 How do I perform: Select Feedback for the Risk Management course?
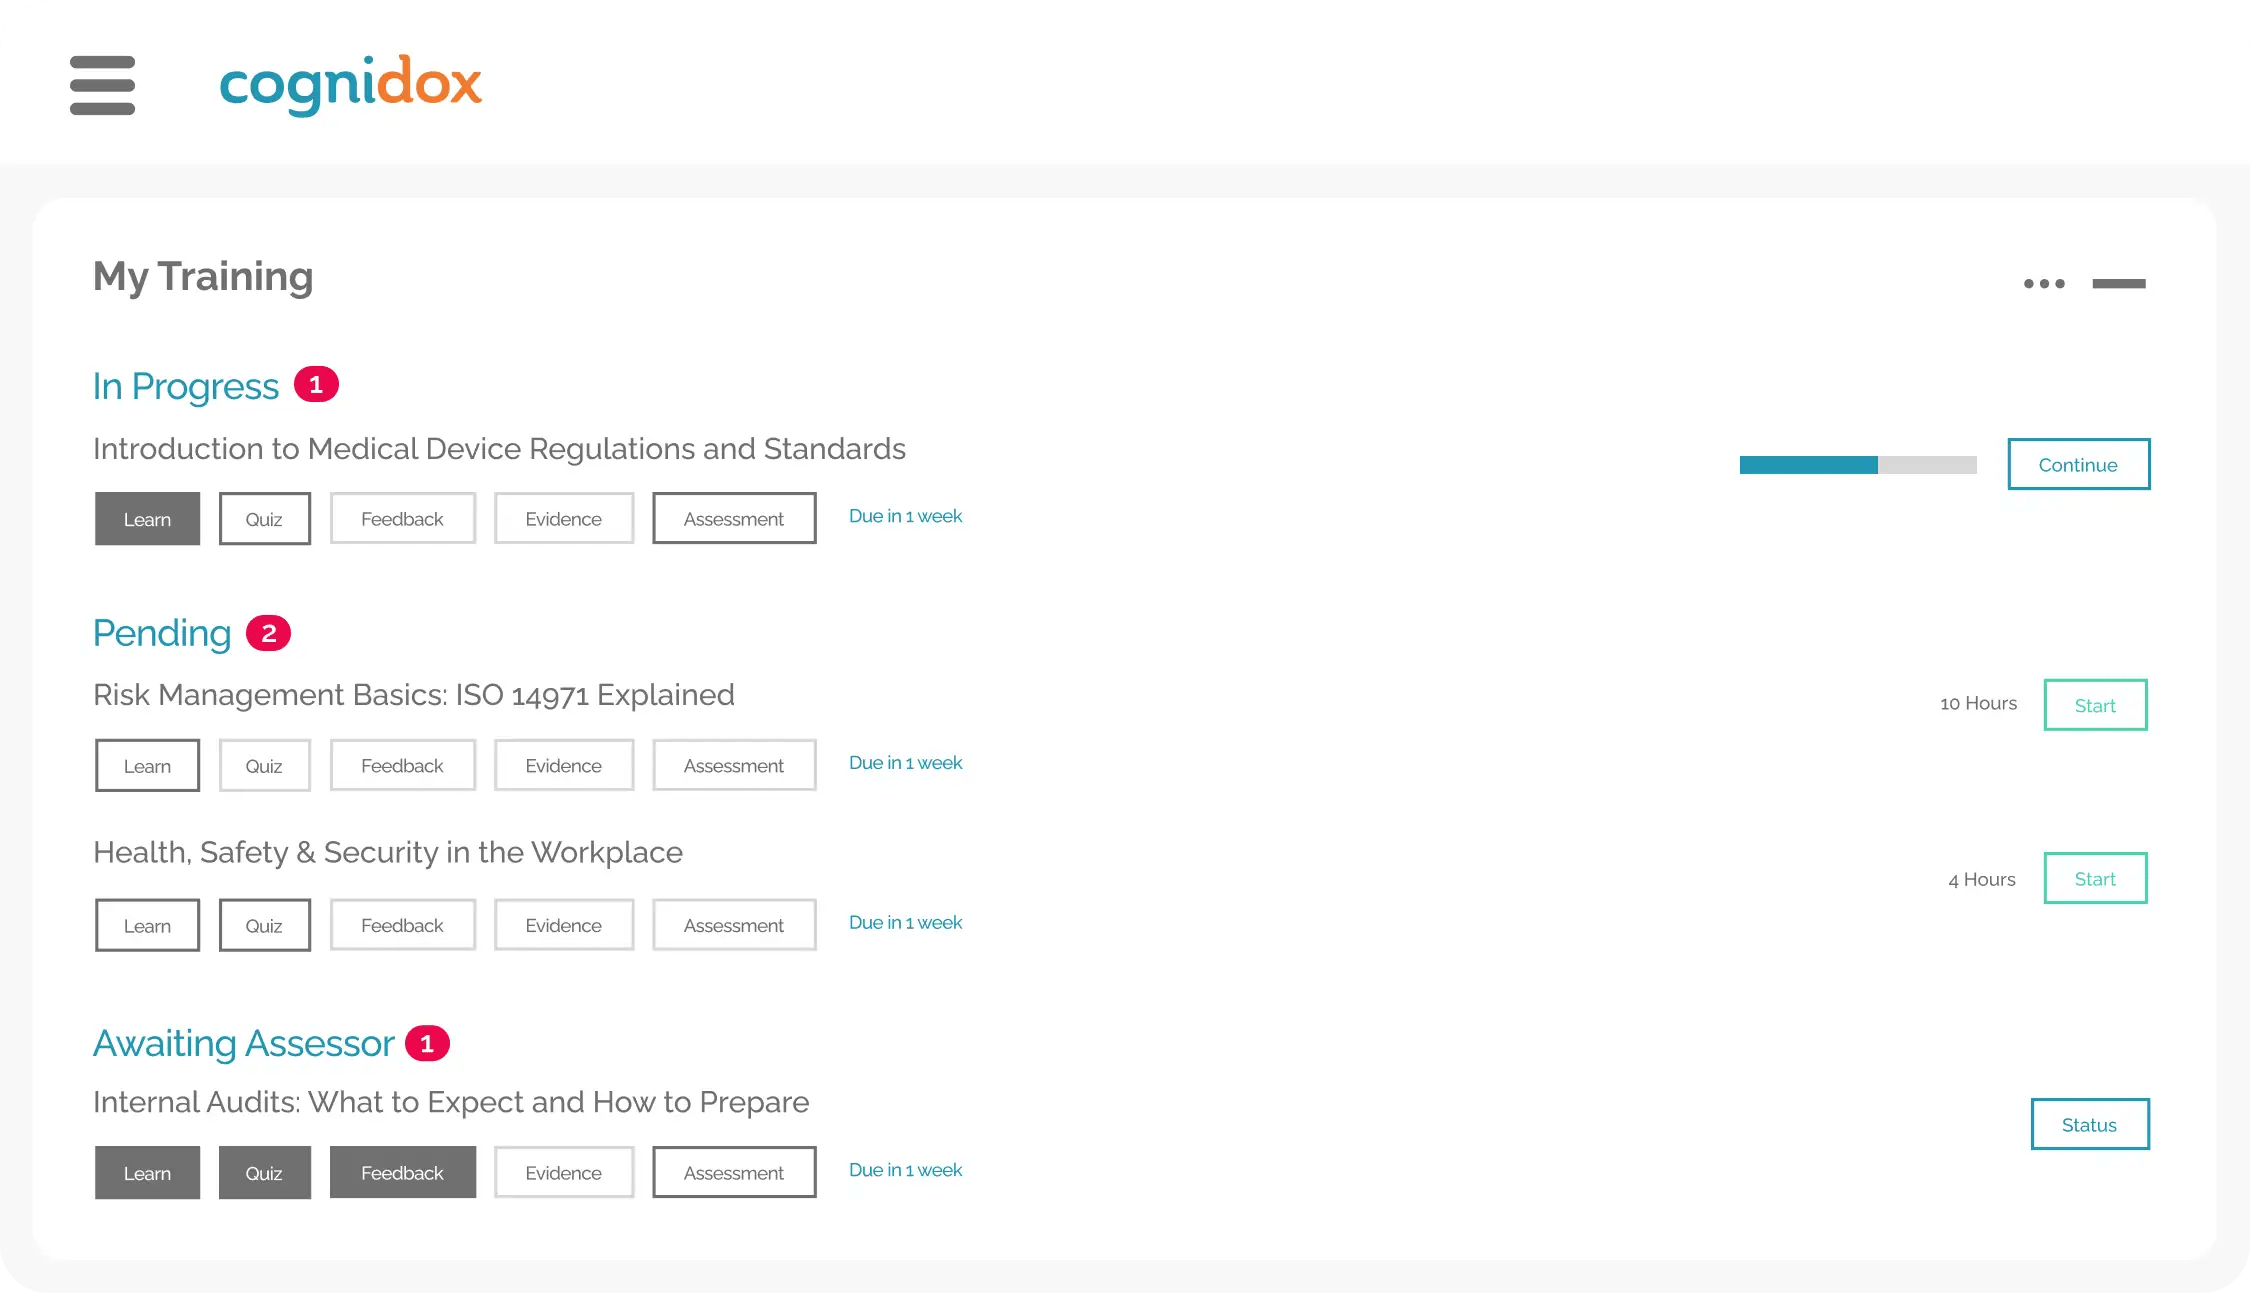tap(402, 765)
